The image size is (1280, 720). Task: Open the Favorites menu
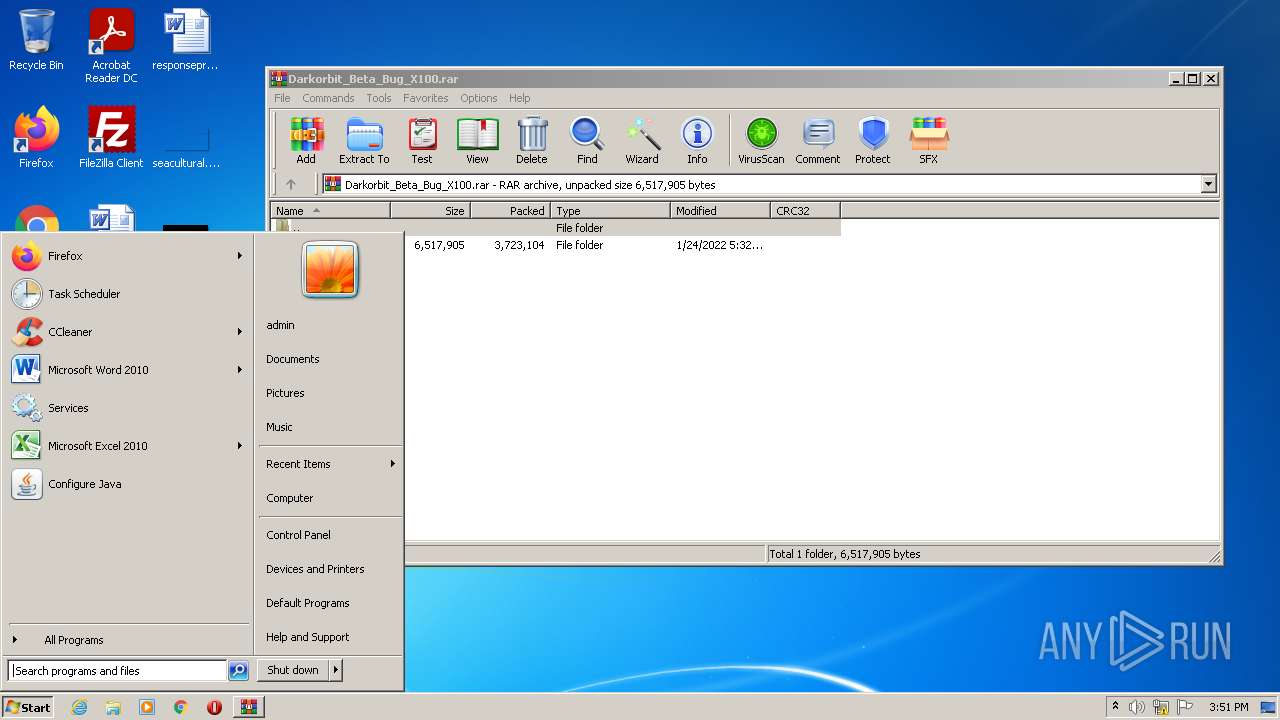click(425, 98)
